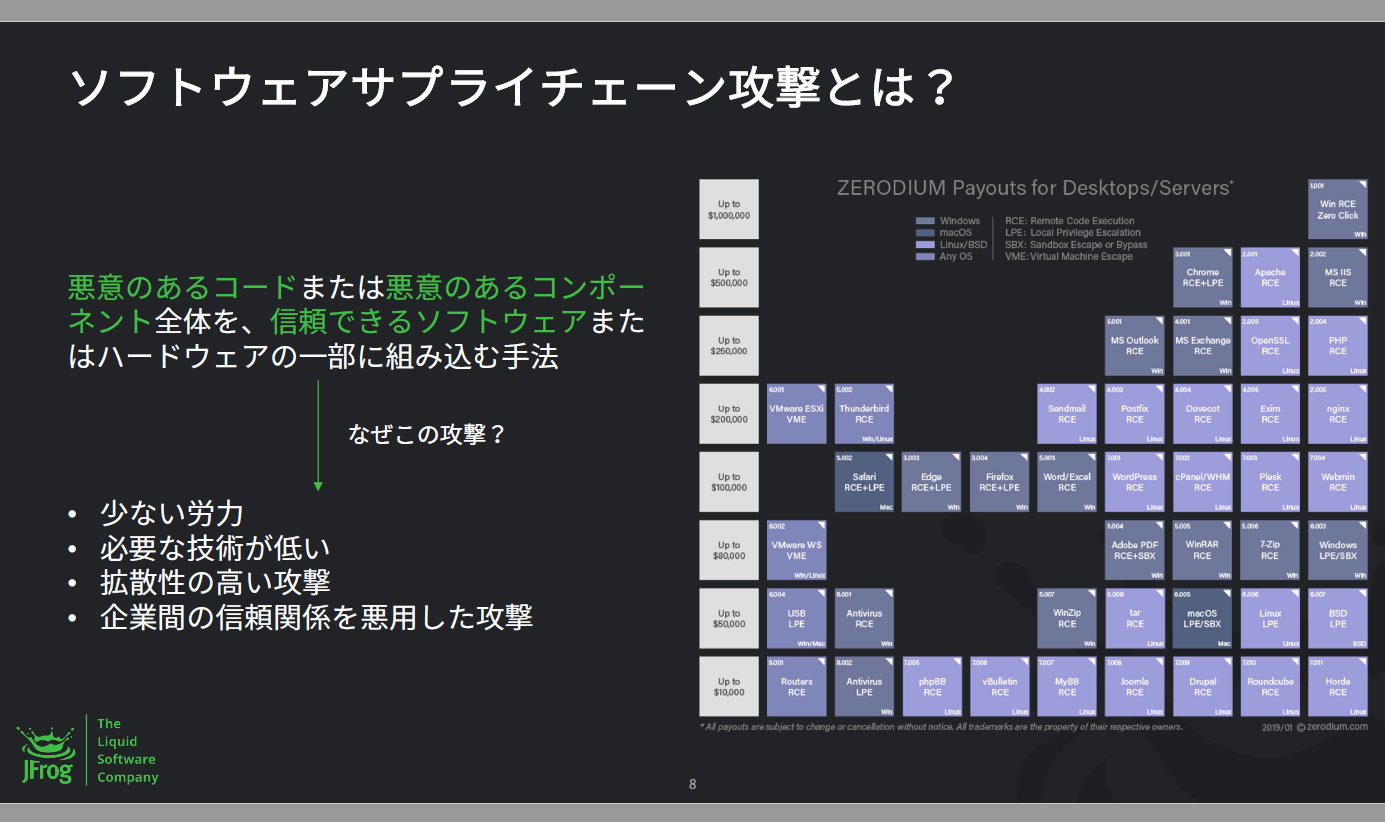Click the Win RCE Zero Click cell

coord(1338,209)
